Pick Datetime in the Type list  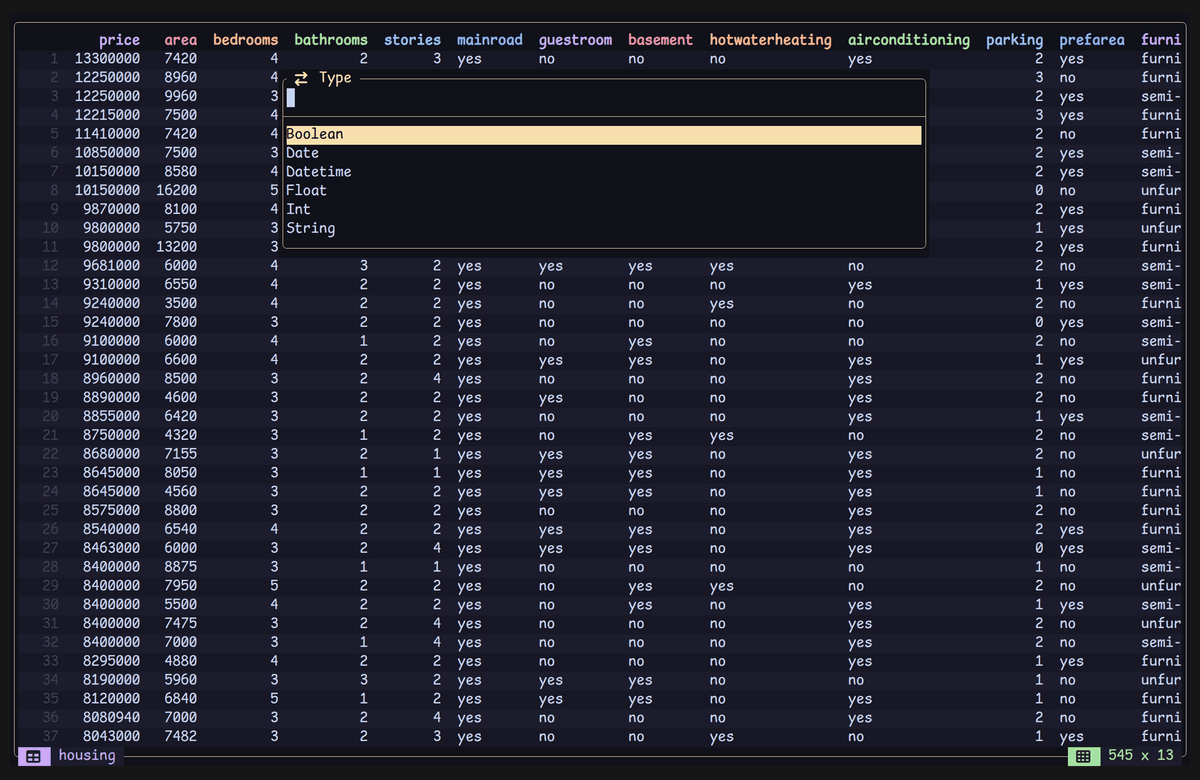(603, 172)
